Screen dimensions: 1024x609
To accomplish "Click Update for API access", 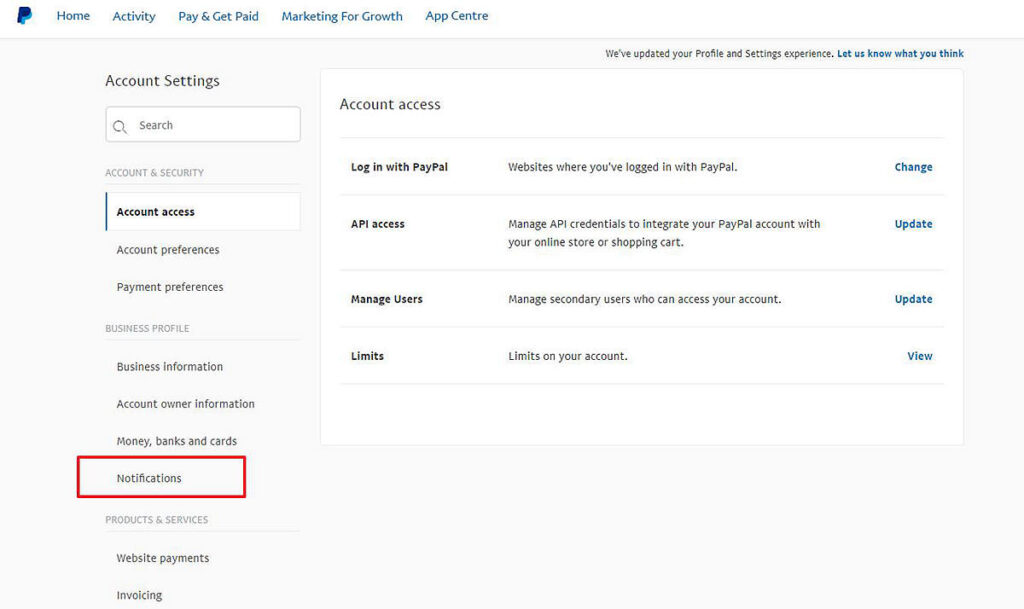I will (913, 224).
